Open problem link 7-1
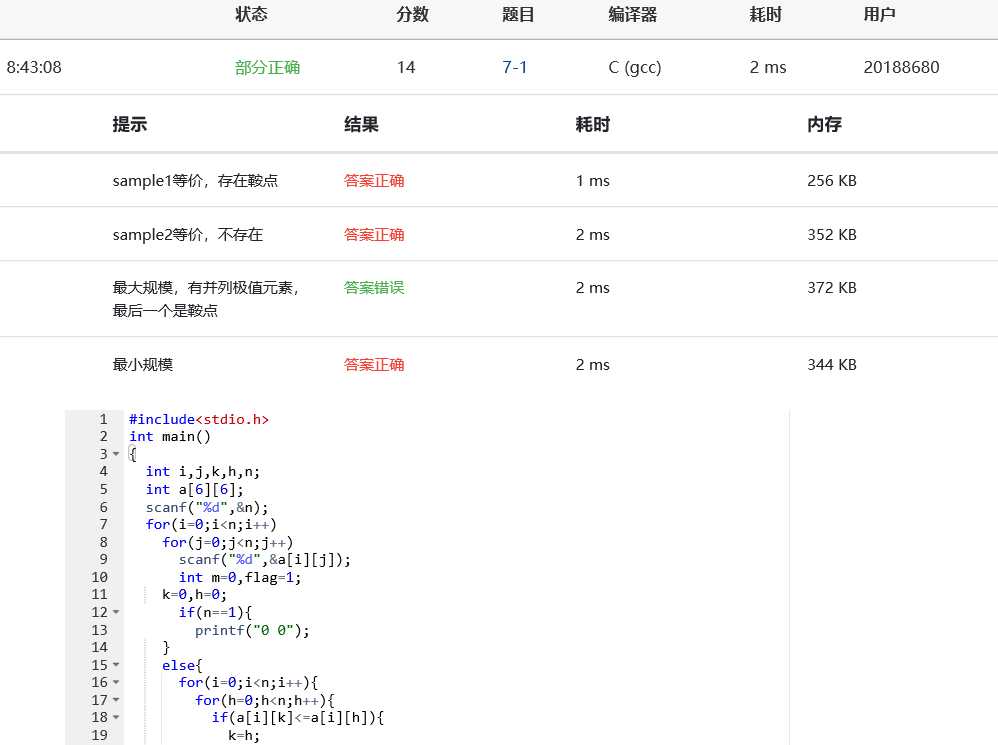 tap(514, 67)
